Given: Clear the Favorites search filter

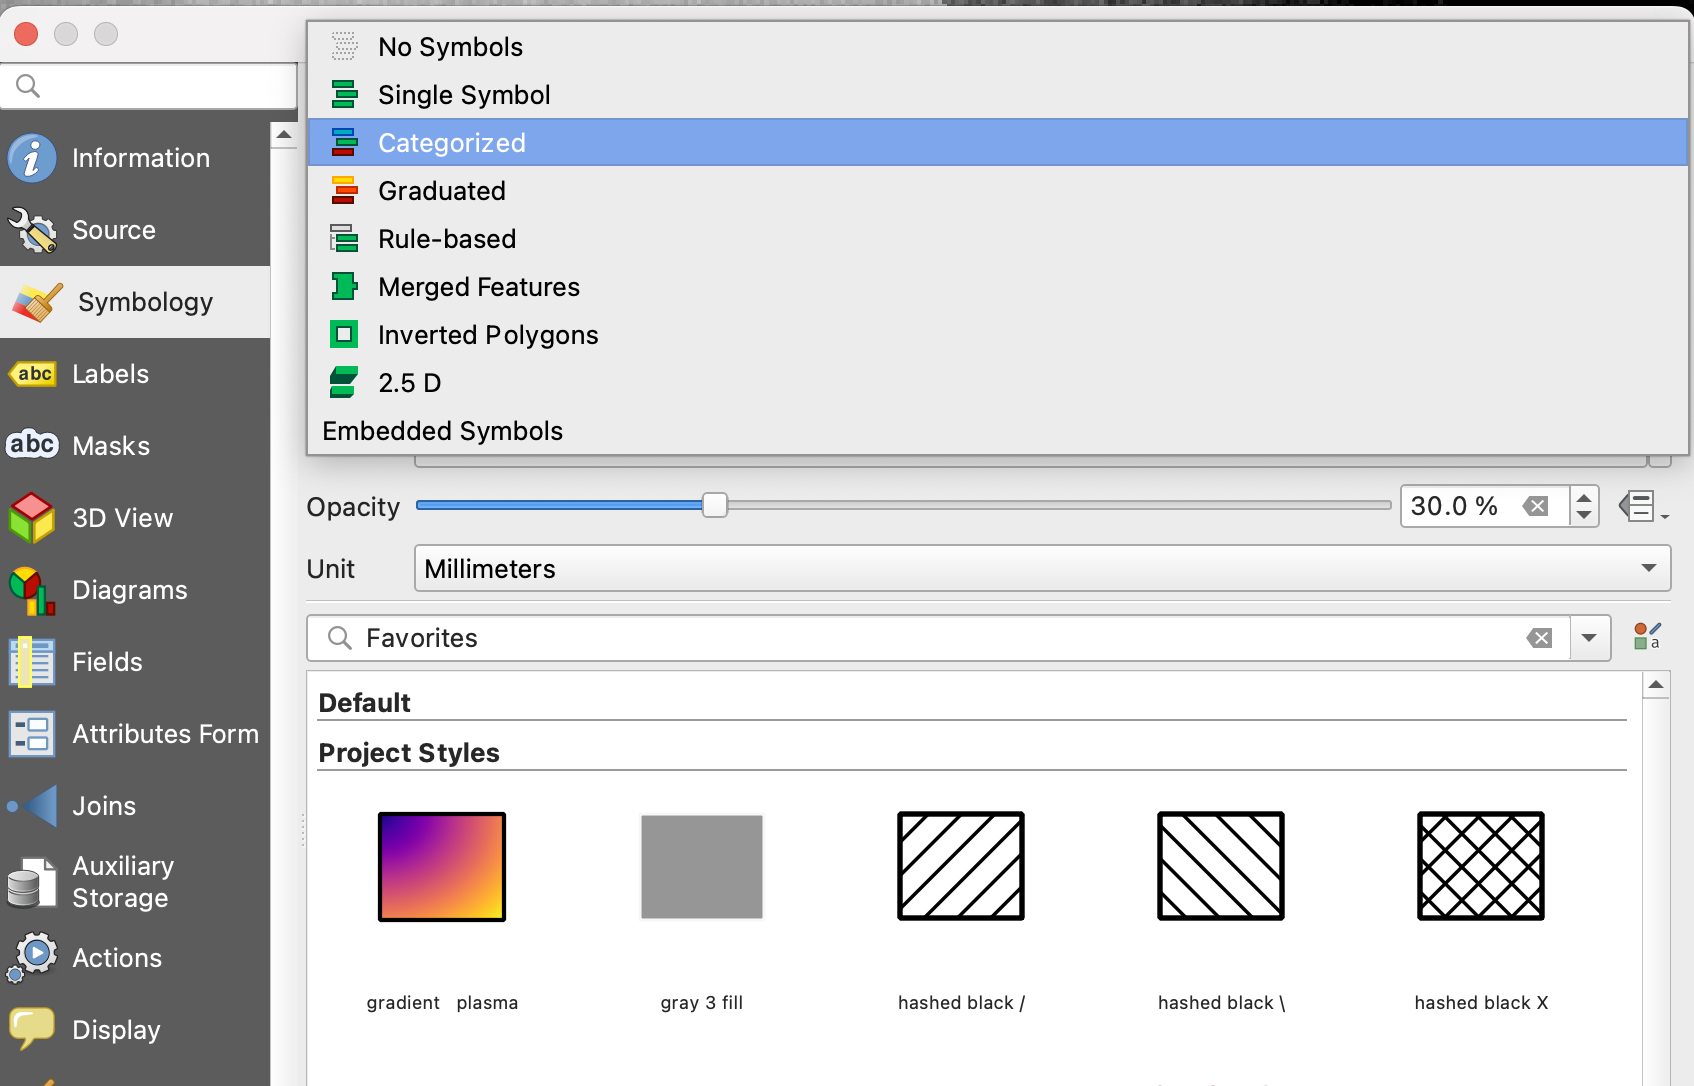Looking at the screenshot, I should [x=1540, y=638].
